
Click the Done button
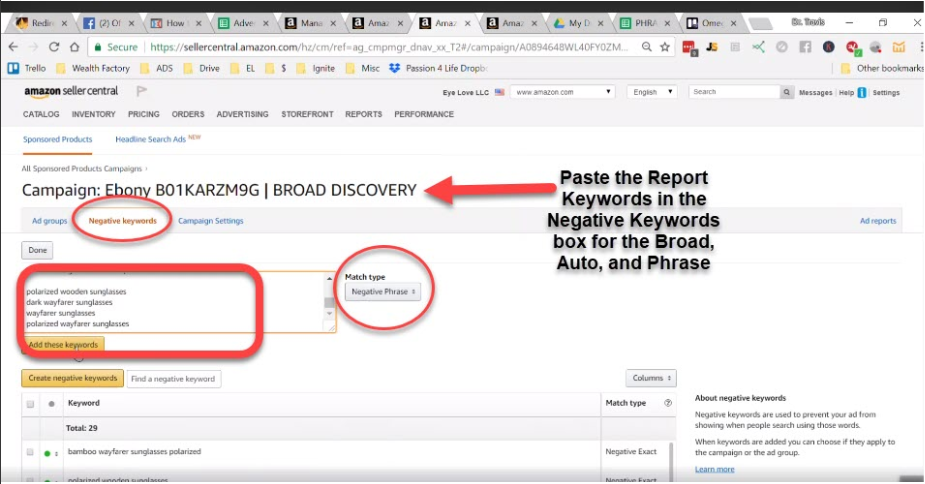[37, 250]
